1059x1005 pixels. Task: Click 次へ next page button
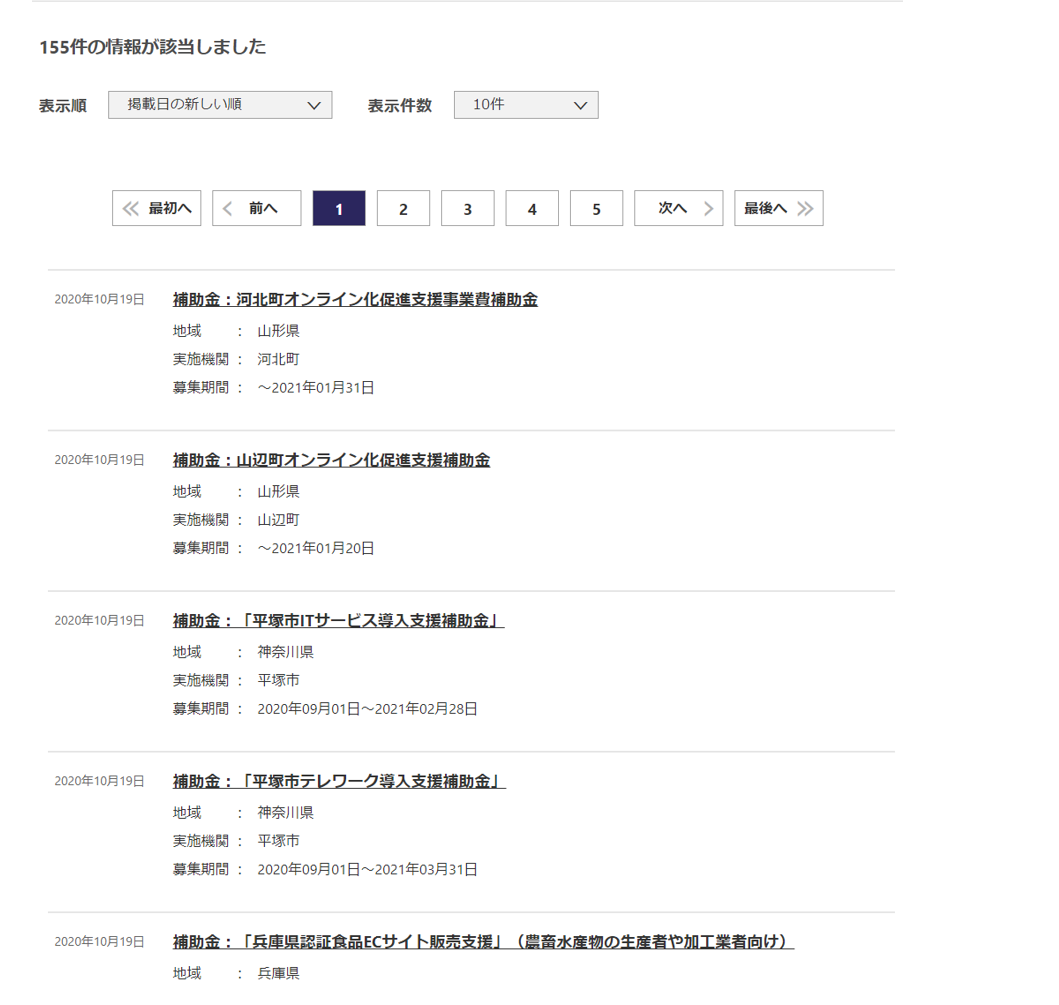(678, 208)
